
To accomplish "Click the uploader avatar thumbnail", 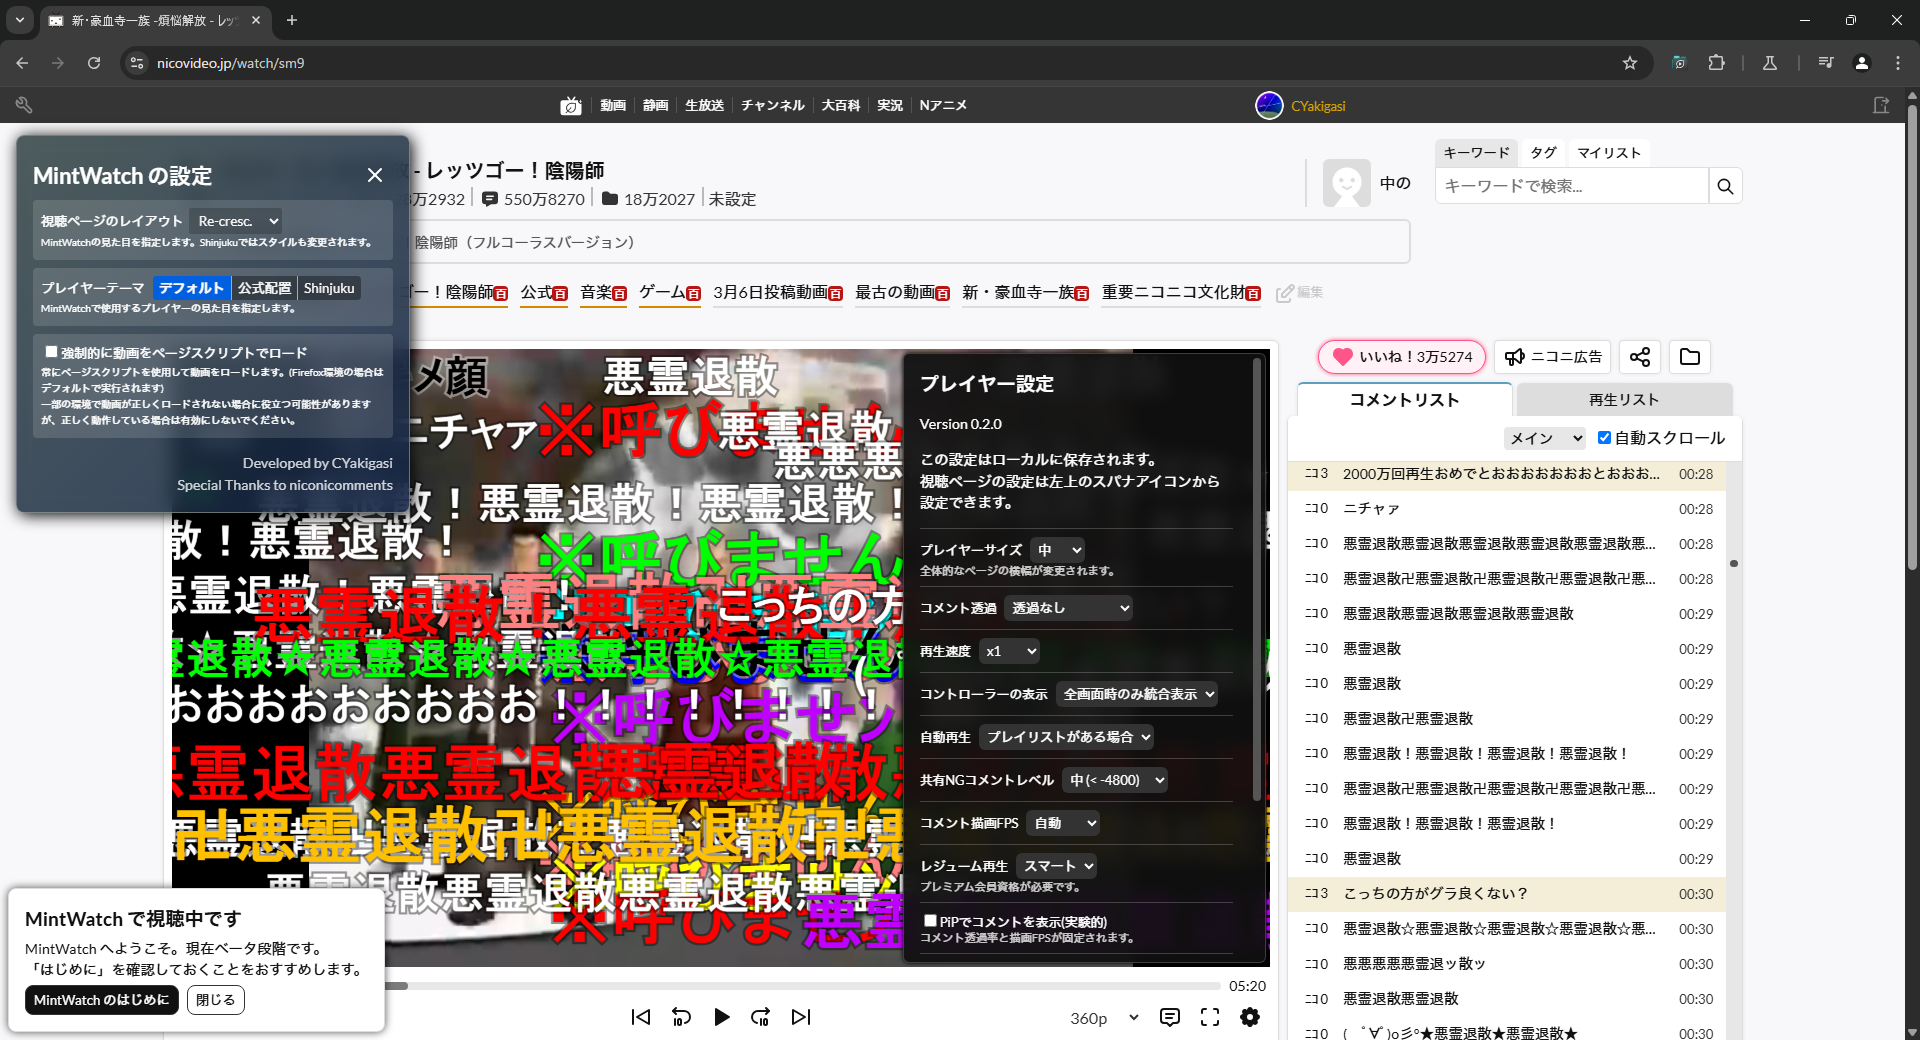I will click(1346, 183).
